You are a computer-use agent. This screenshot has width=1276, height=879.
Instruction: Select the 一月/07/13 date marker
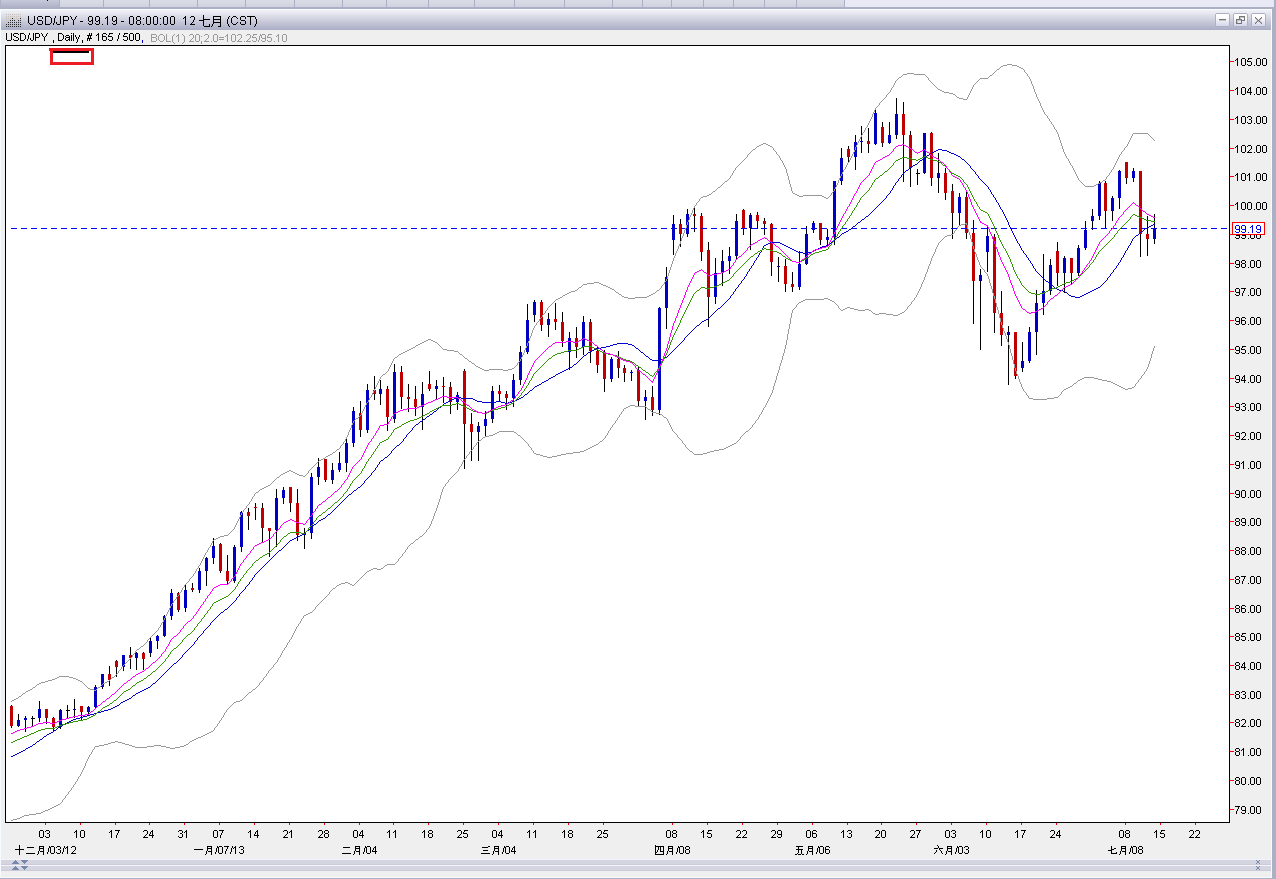pyautogui.click(x=218, y=850)
